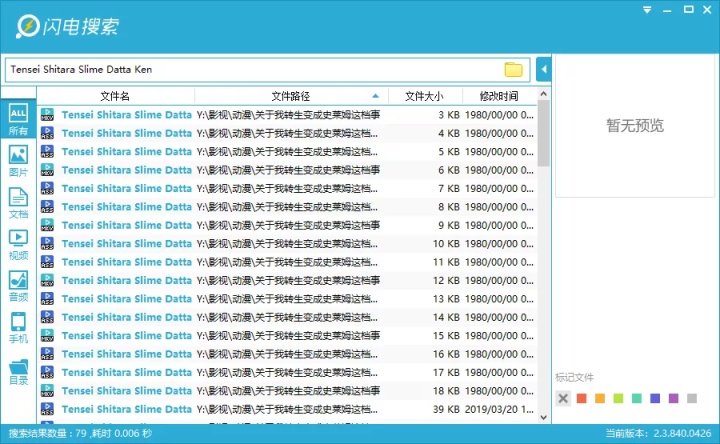
Task: Toggle the sort arrow in 文件路径 column
Action: (x=376, y=96)
